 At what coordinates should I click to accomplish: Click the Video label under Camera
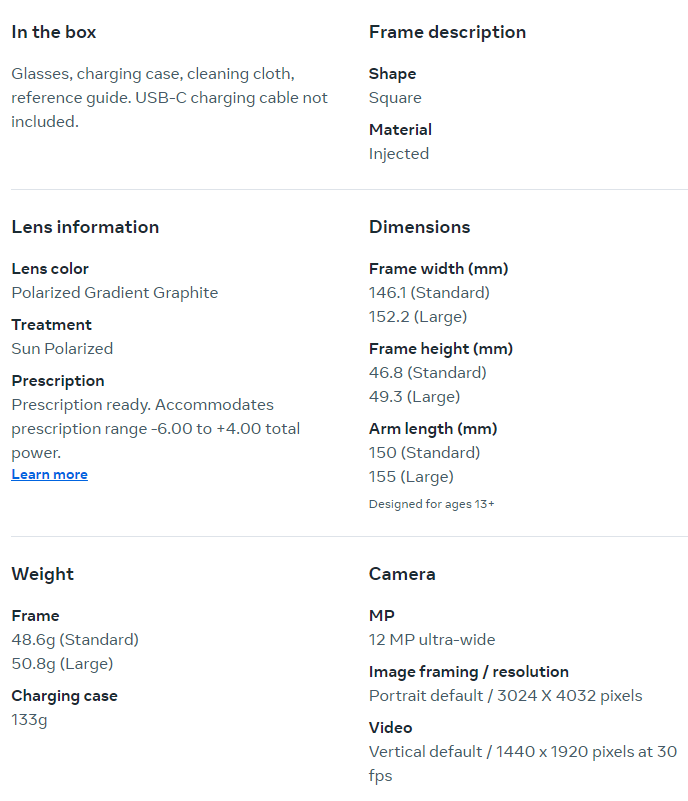(x=390, y=728)
